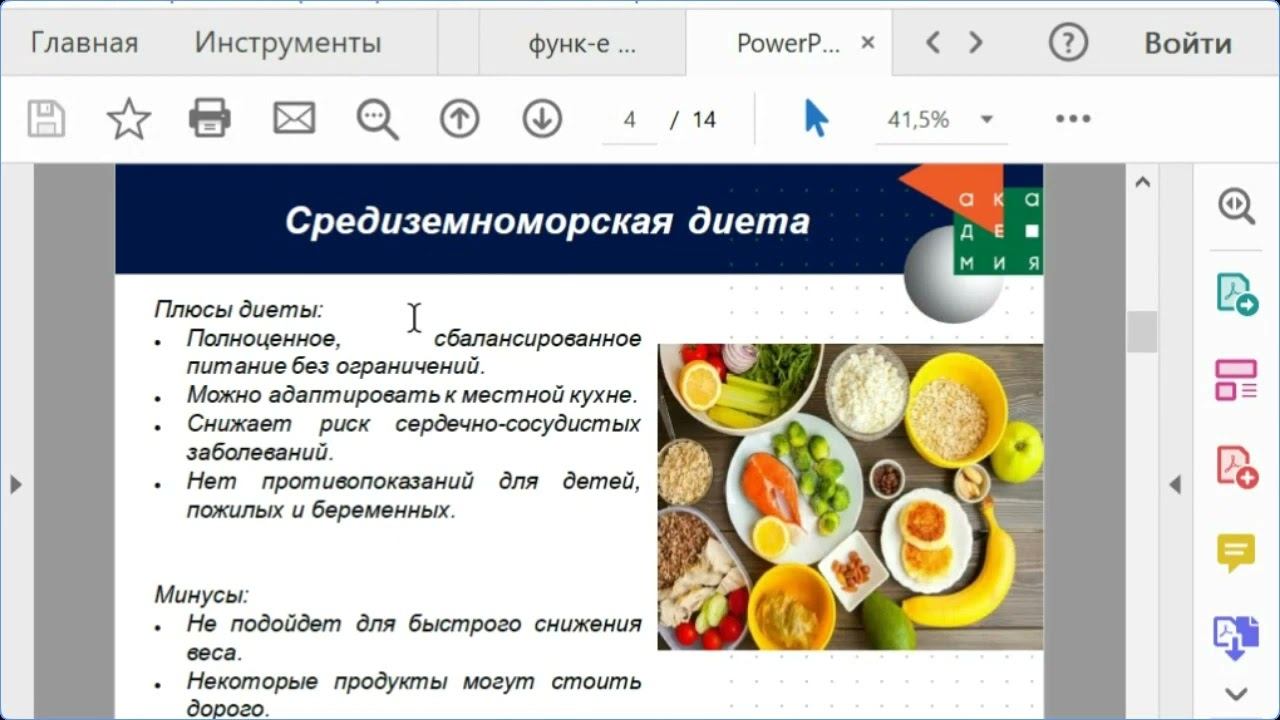Click the text Нет противопоказаний для детей

(x=413, y=481)
